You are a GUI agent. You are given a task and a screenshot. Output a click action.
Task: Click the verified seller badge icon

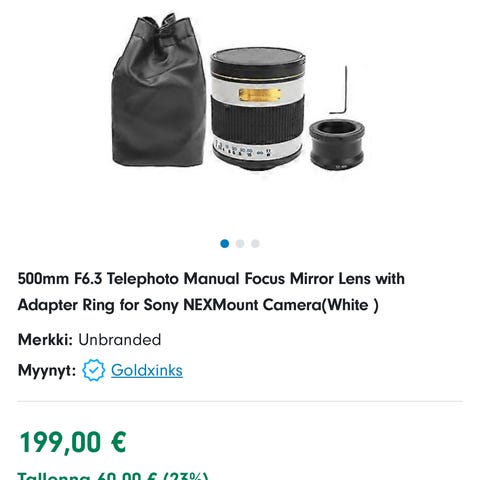click(x=94, y=370)
